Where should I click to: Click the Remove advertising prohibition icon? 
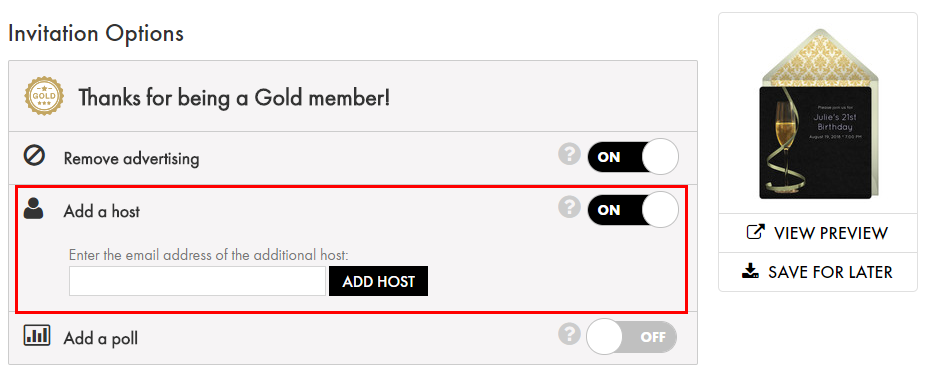[x=35, y=158]
